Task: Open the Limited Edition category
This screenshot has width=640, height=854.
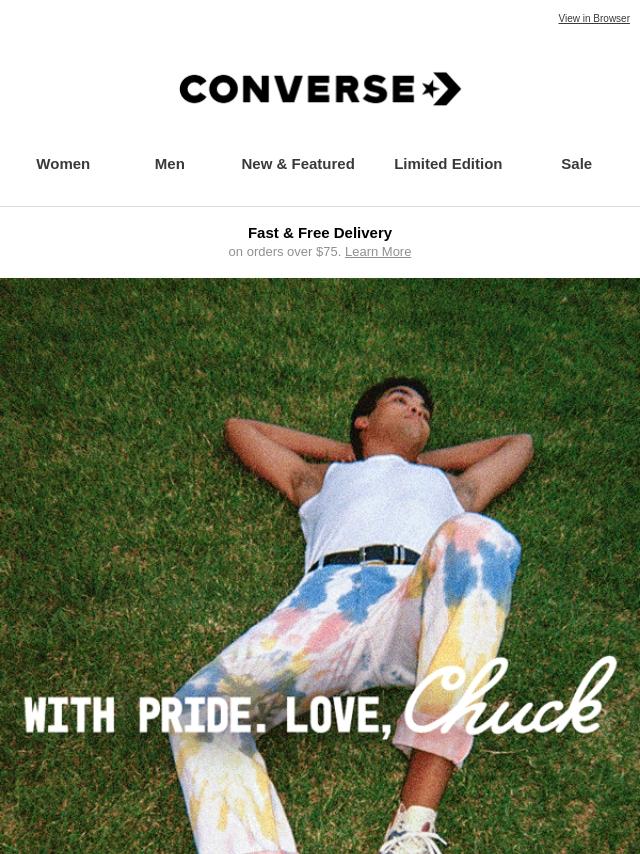Action: (448, 164)
